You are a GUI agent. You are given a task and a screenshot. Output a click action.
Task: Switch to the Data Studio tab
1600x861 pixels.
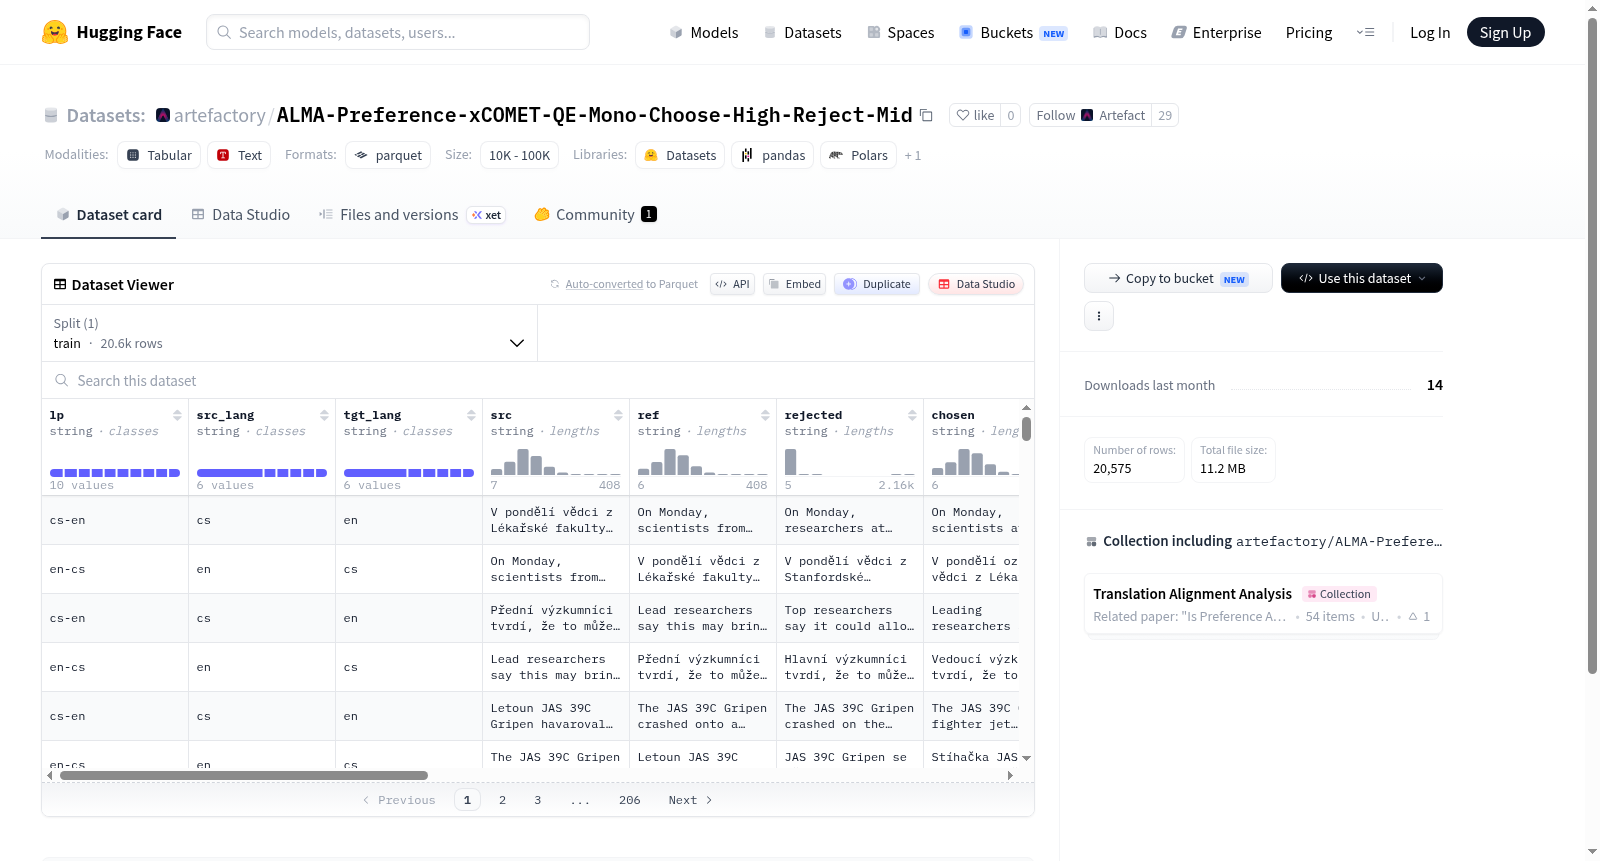(x=241, y=214)
